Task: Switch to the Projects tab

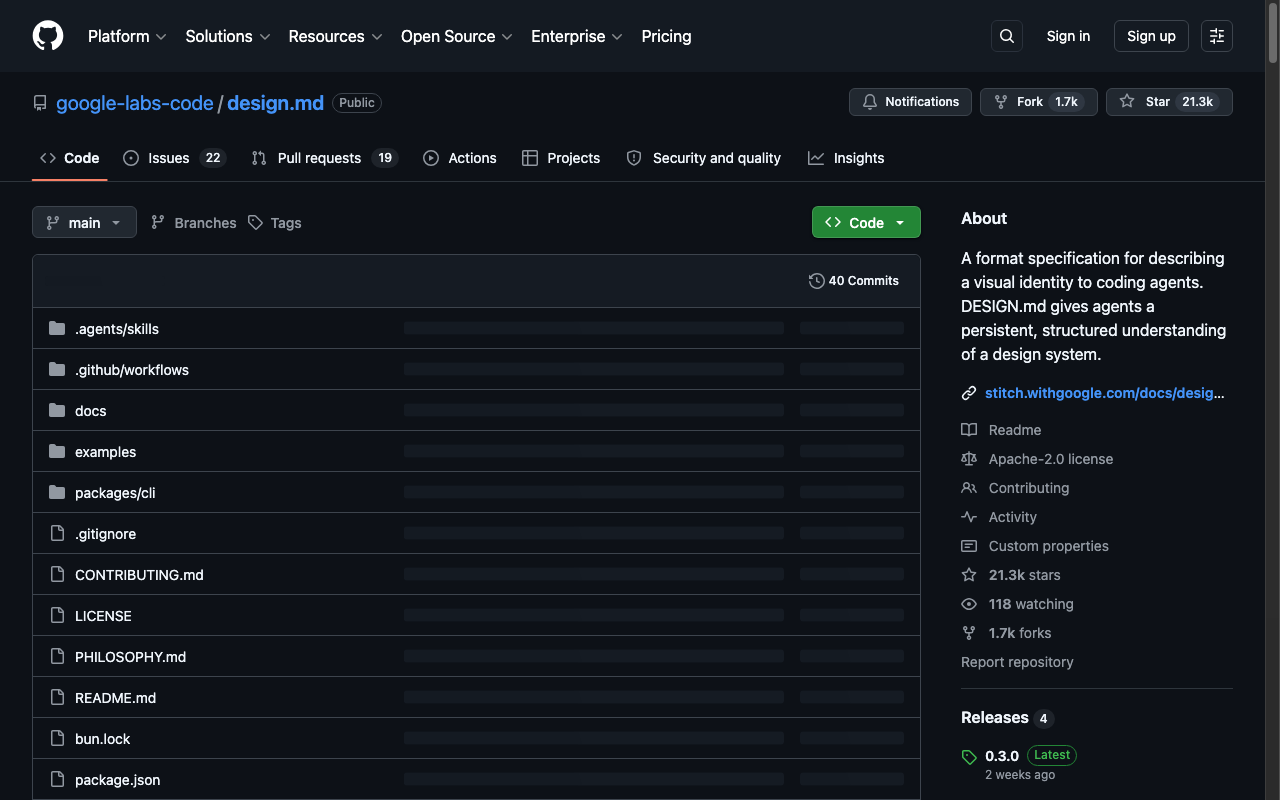Action: point(561,158)
